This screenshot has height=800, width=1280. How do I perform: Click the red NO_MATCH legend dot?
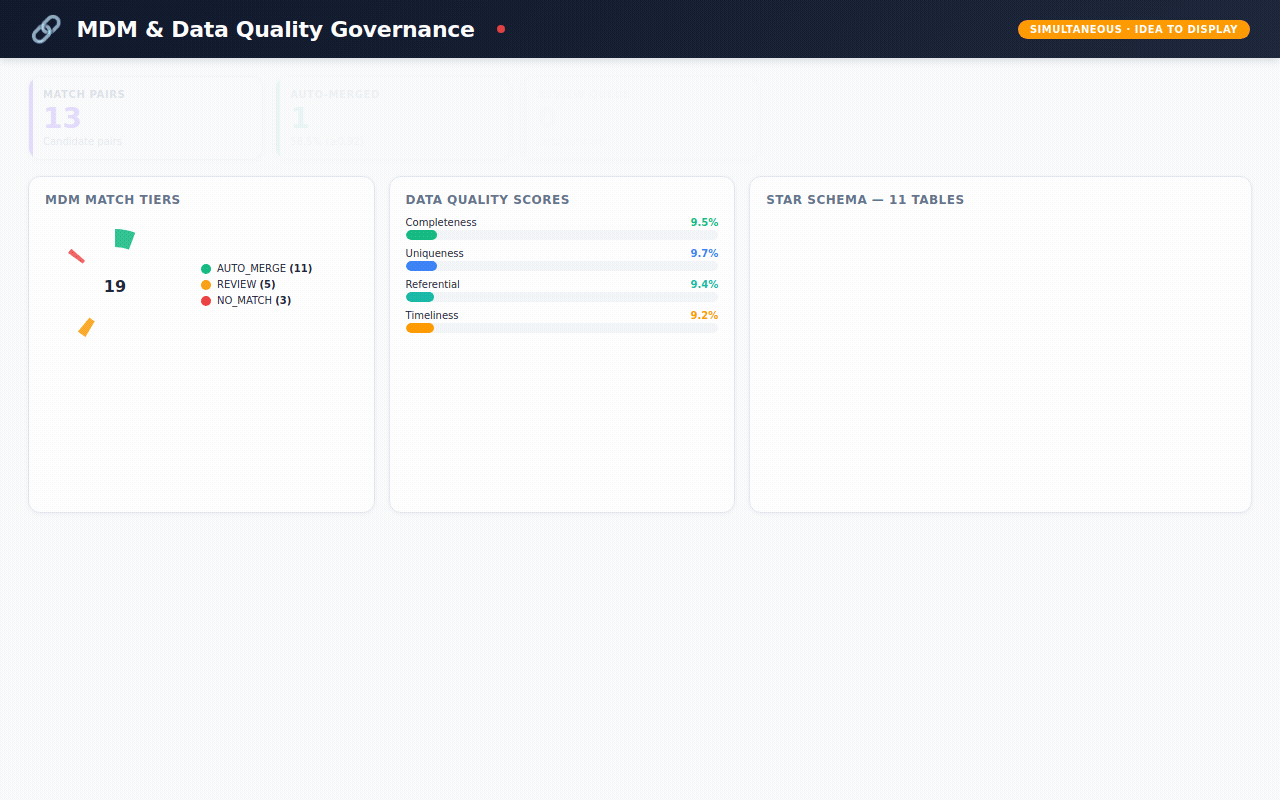206,301
